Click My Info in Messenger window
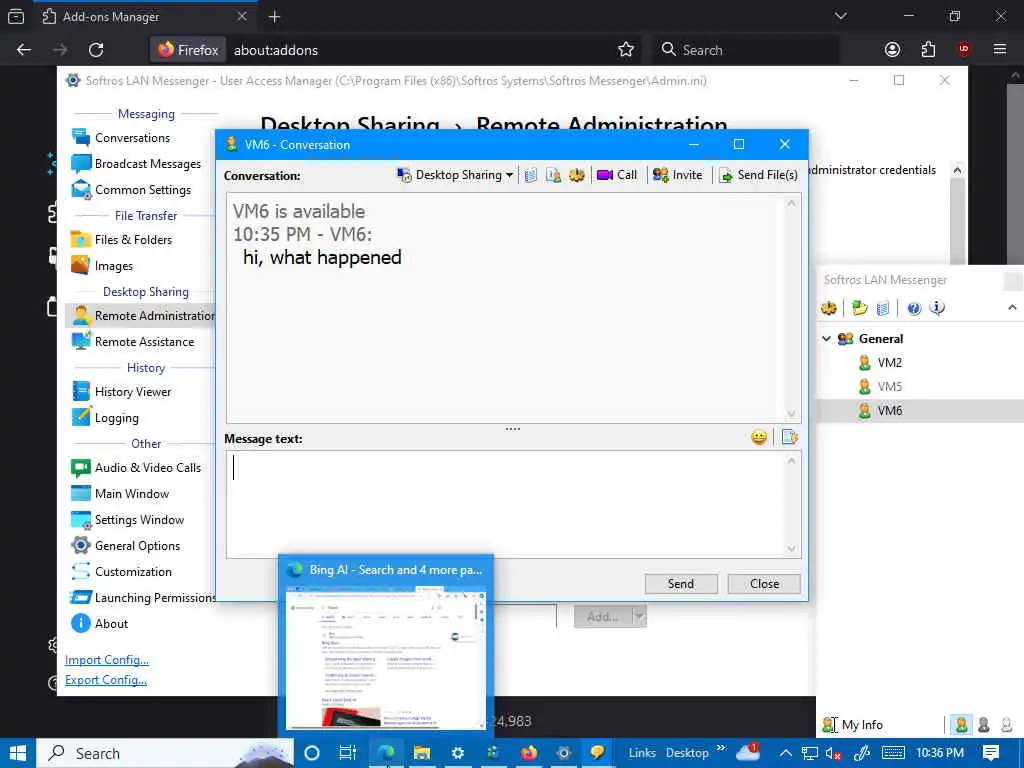1024x768 pixels. 852,725
